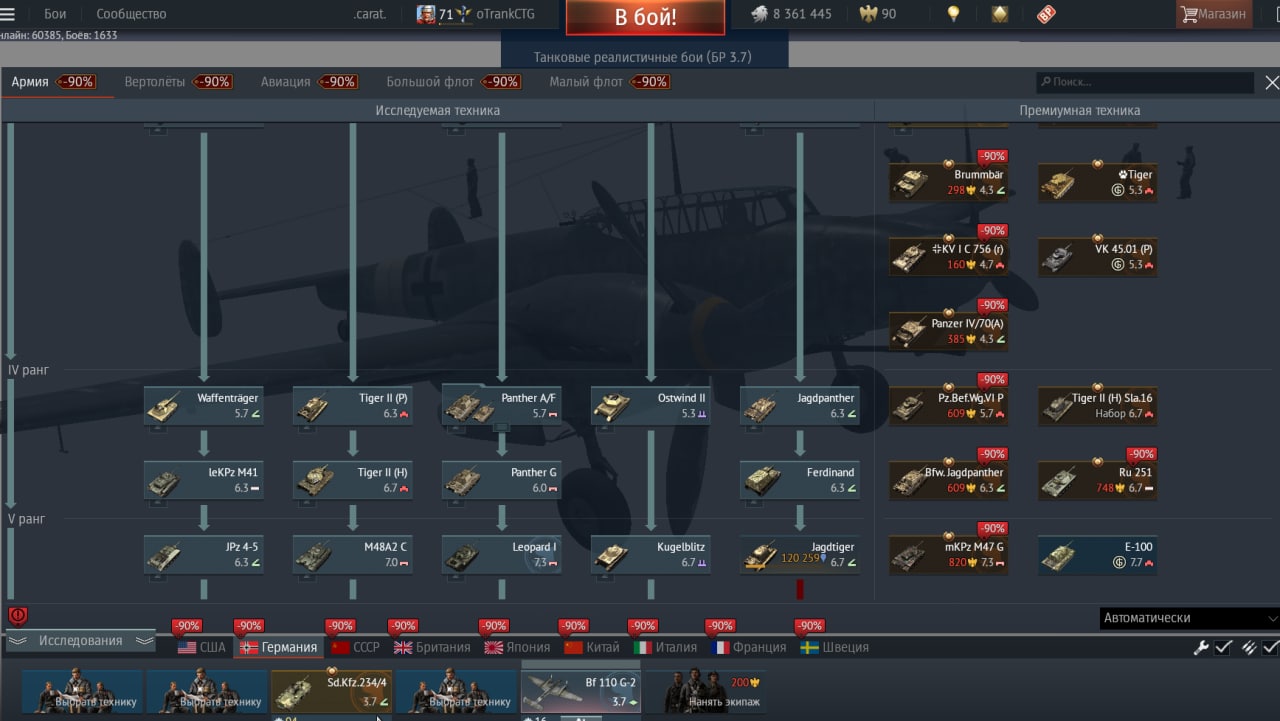Open the golden diamond premium account icon

point(1000,14)
